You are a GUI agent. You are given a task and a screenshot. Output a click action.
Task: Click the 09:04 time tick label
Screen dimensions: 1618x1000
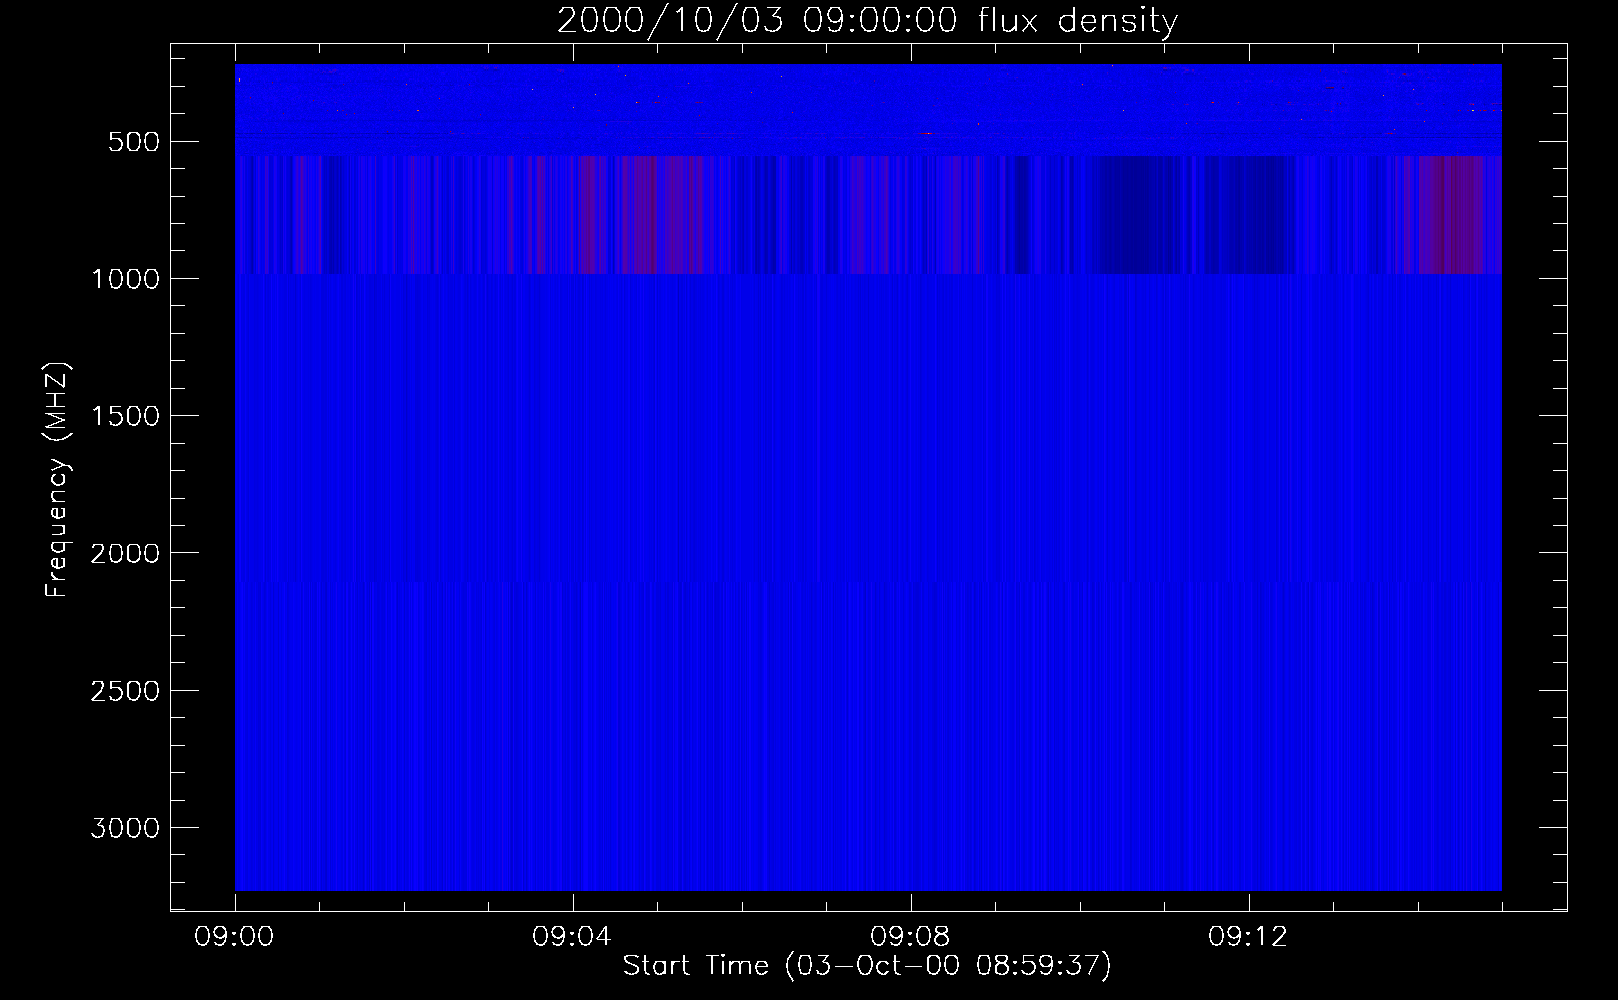[572, 937]
